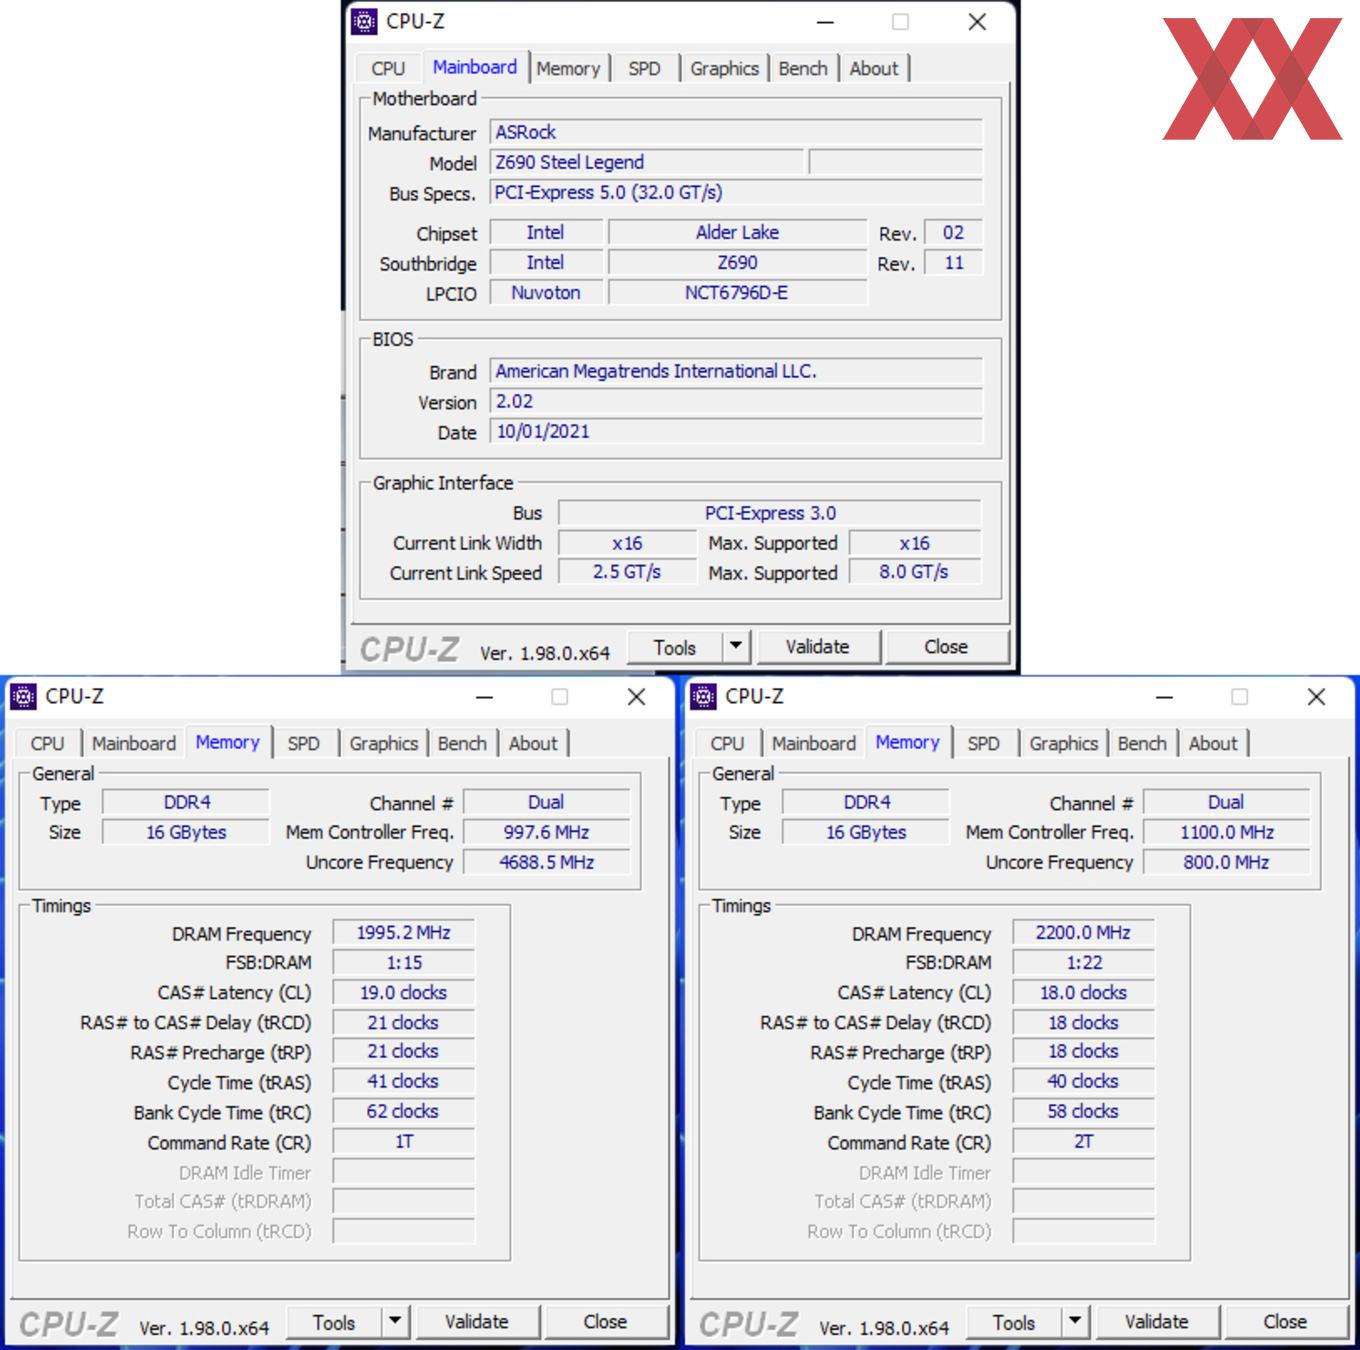Click 62 clocks Bank Cycle Time value
The height and width of the screenshot is (1350, 1360).
pyautogui.click(x=403, y=1111)
